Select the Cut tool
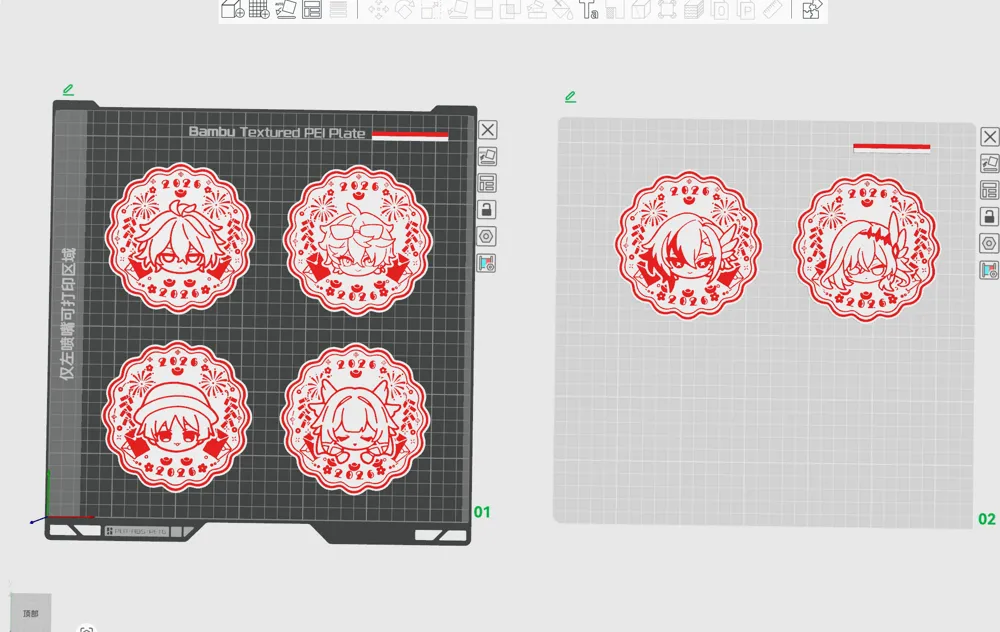This screenshot has height=632, width=1000. (x=483, y=10)
